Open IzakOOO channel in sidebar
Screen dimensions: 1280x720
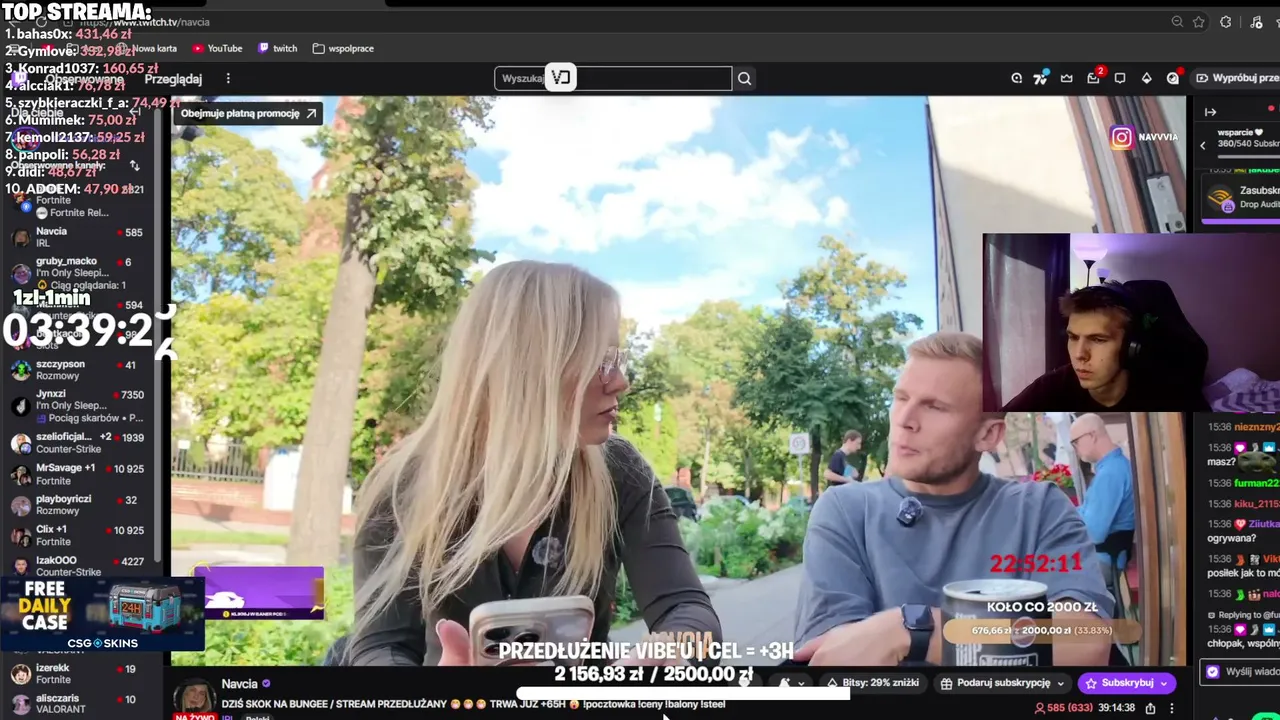(x=80, y=566)
